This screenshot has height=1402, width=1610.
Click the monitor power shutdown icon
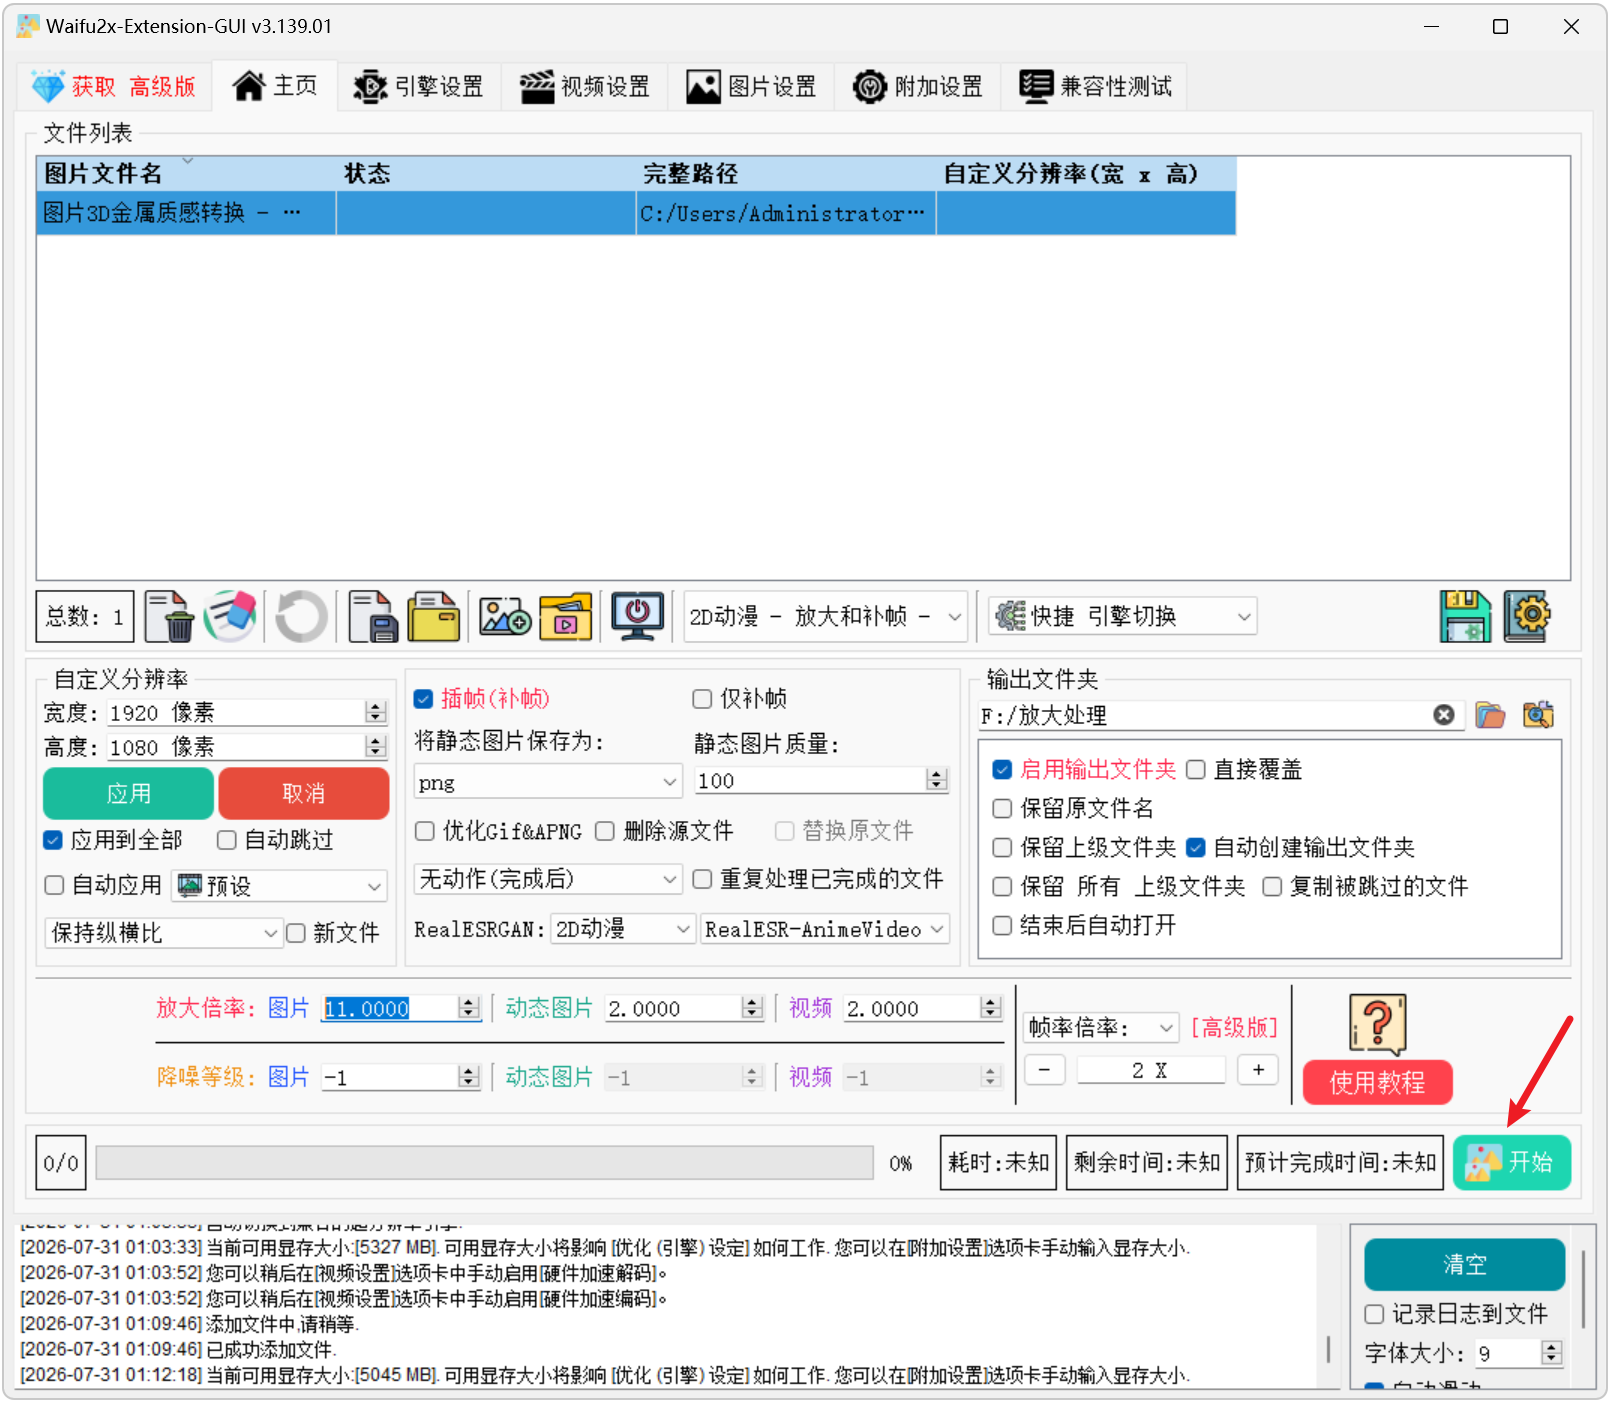tap(638, 616)
